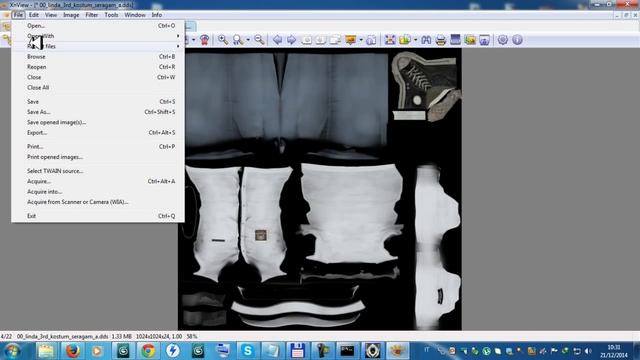640x360 pixels.
Task: Open the dropdown arrow beside the slideshow icon
Action: pyautogui.click(x=361, y=40)
